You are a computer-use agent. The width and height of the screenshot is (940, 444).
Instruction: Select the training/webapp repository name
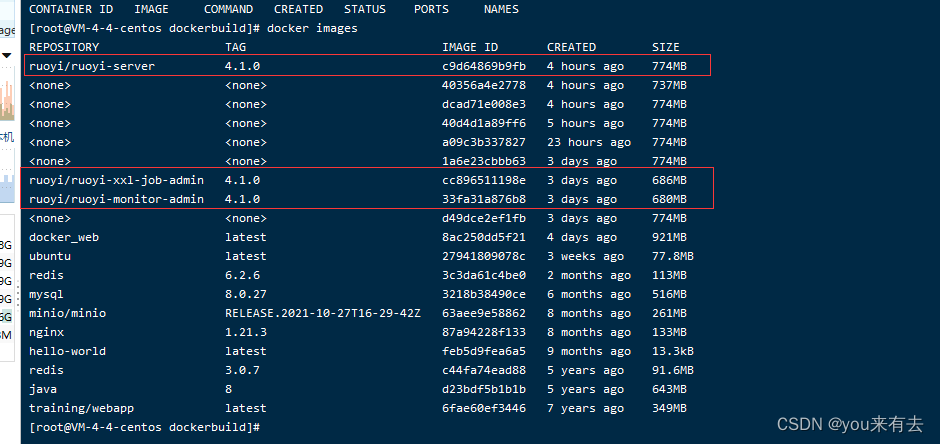[81, 408]
